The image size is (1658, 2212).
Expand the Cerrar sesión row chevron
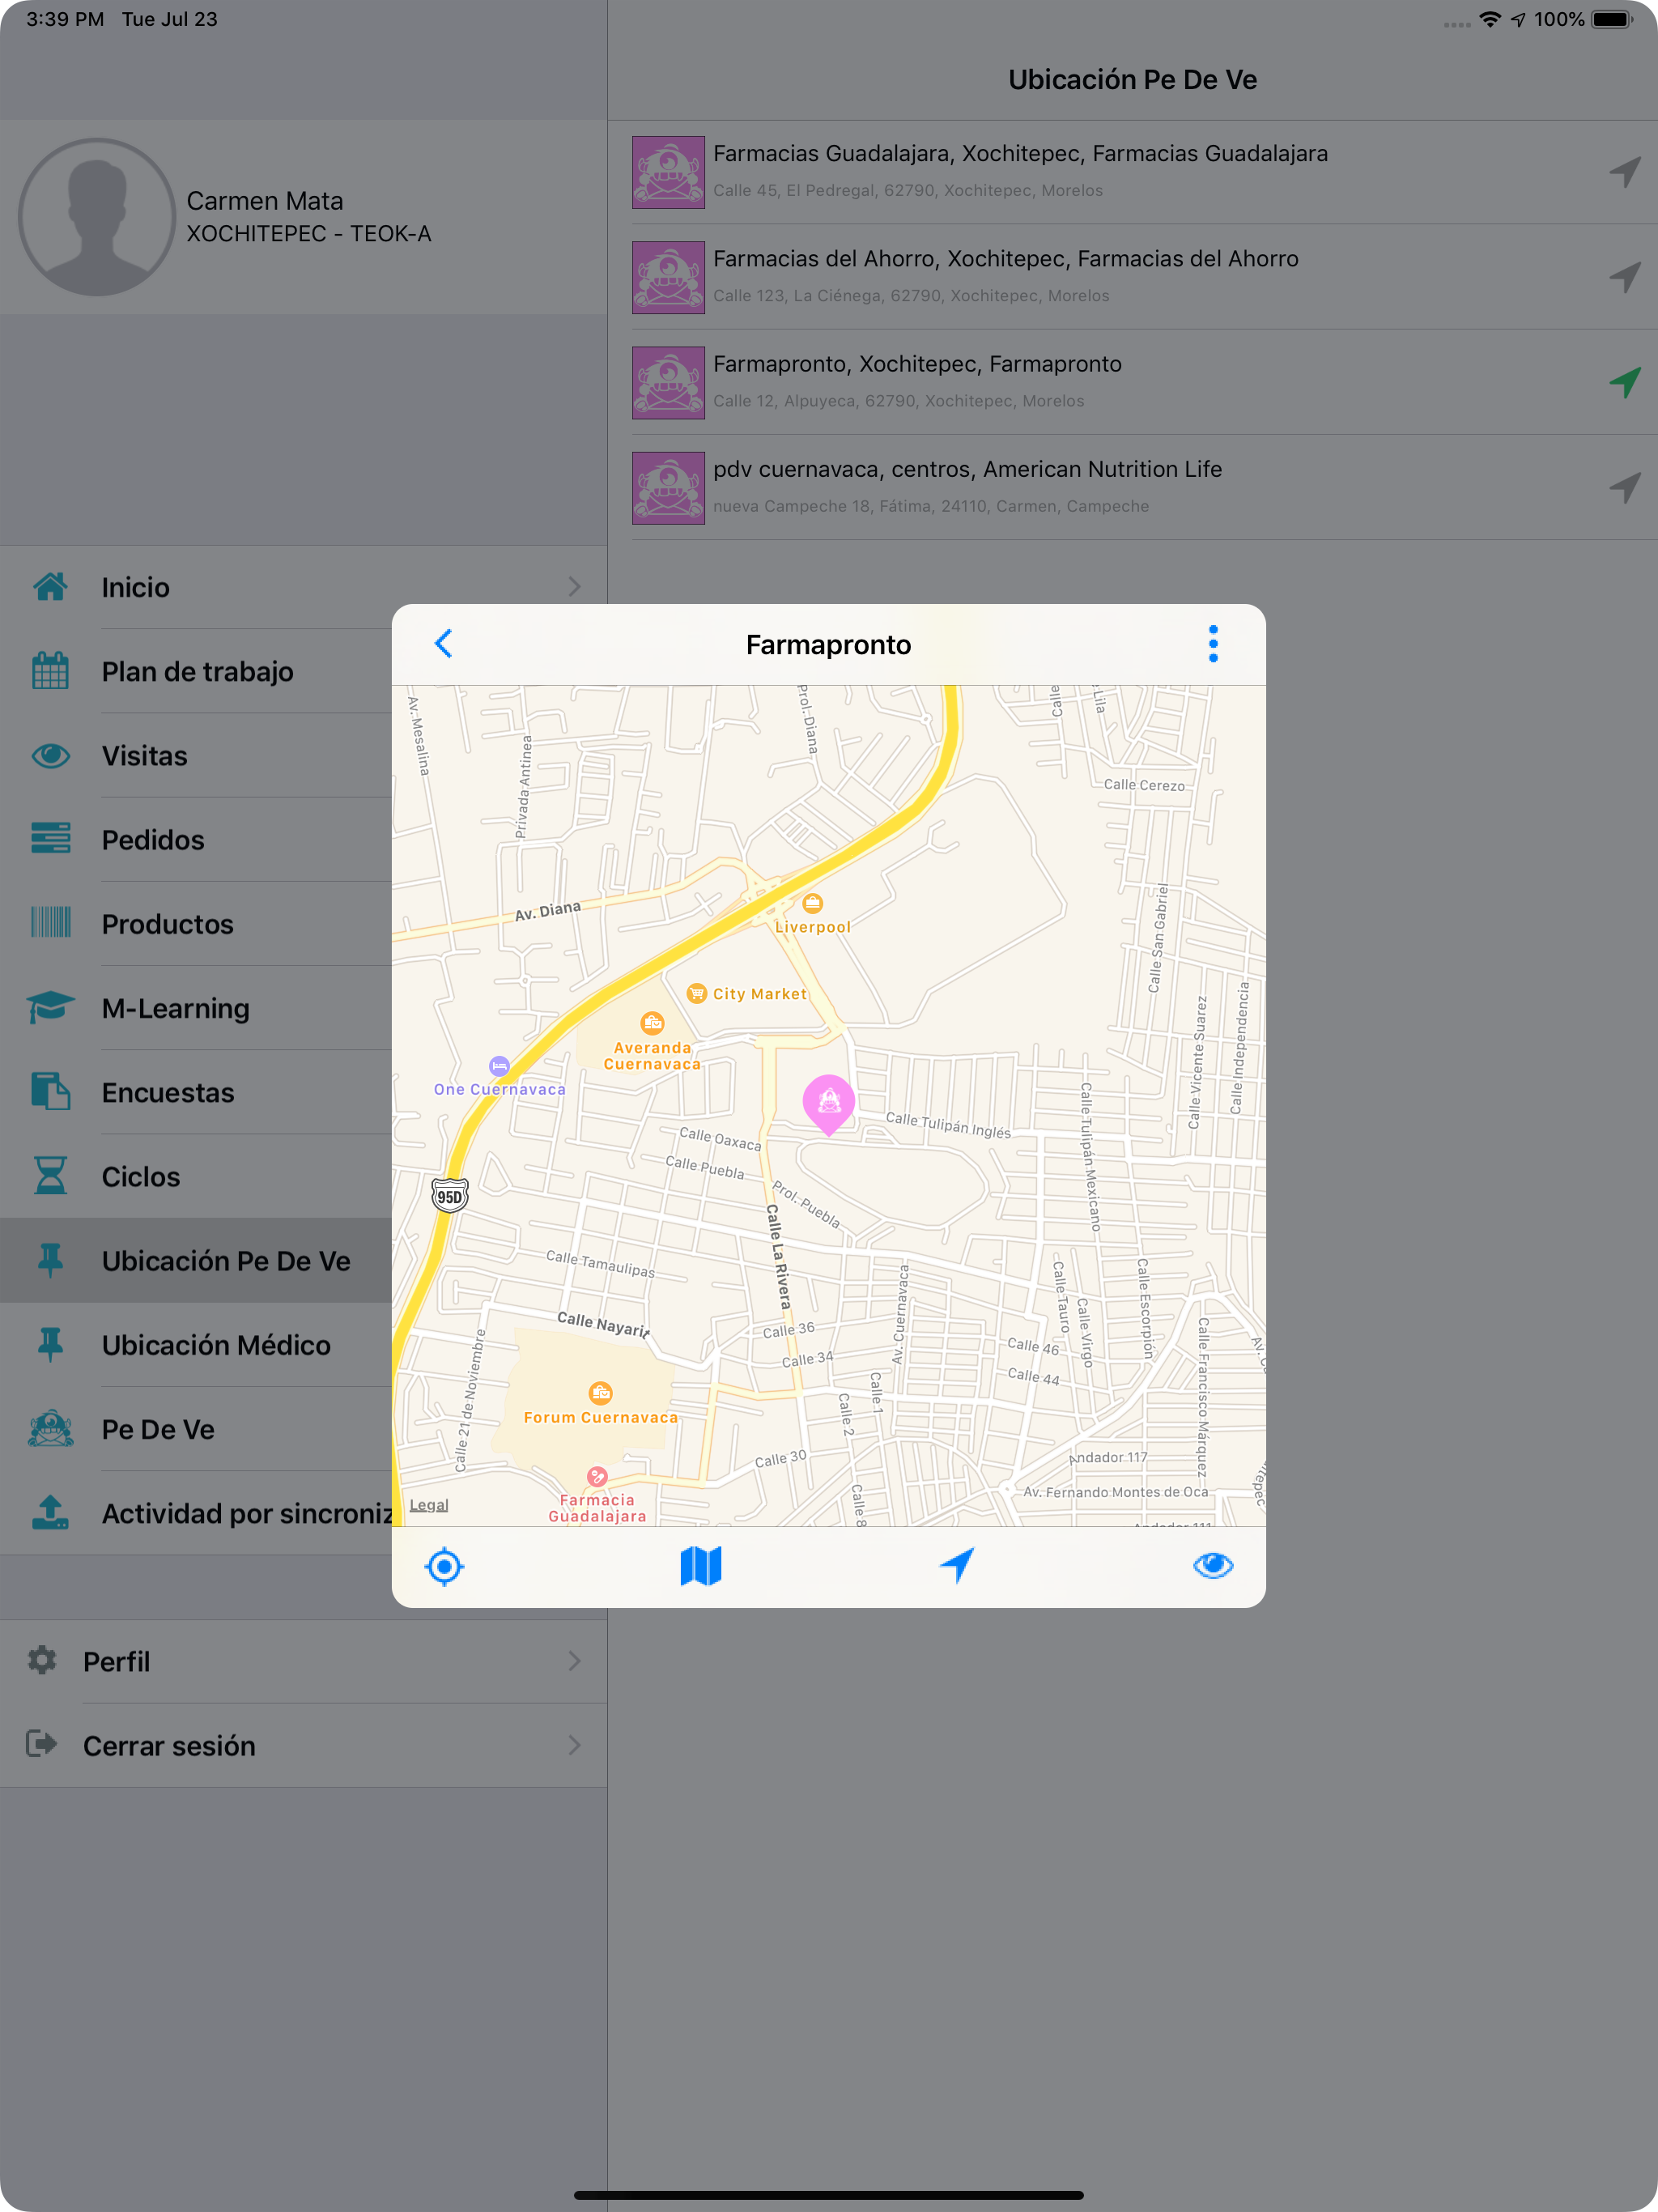[574, 1746]
